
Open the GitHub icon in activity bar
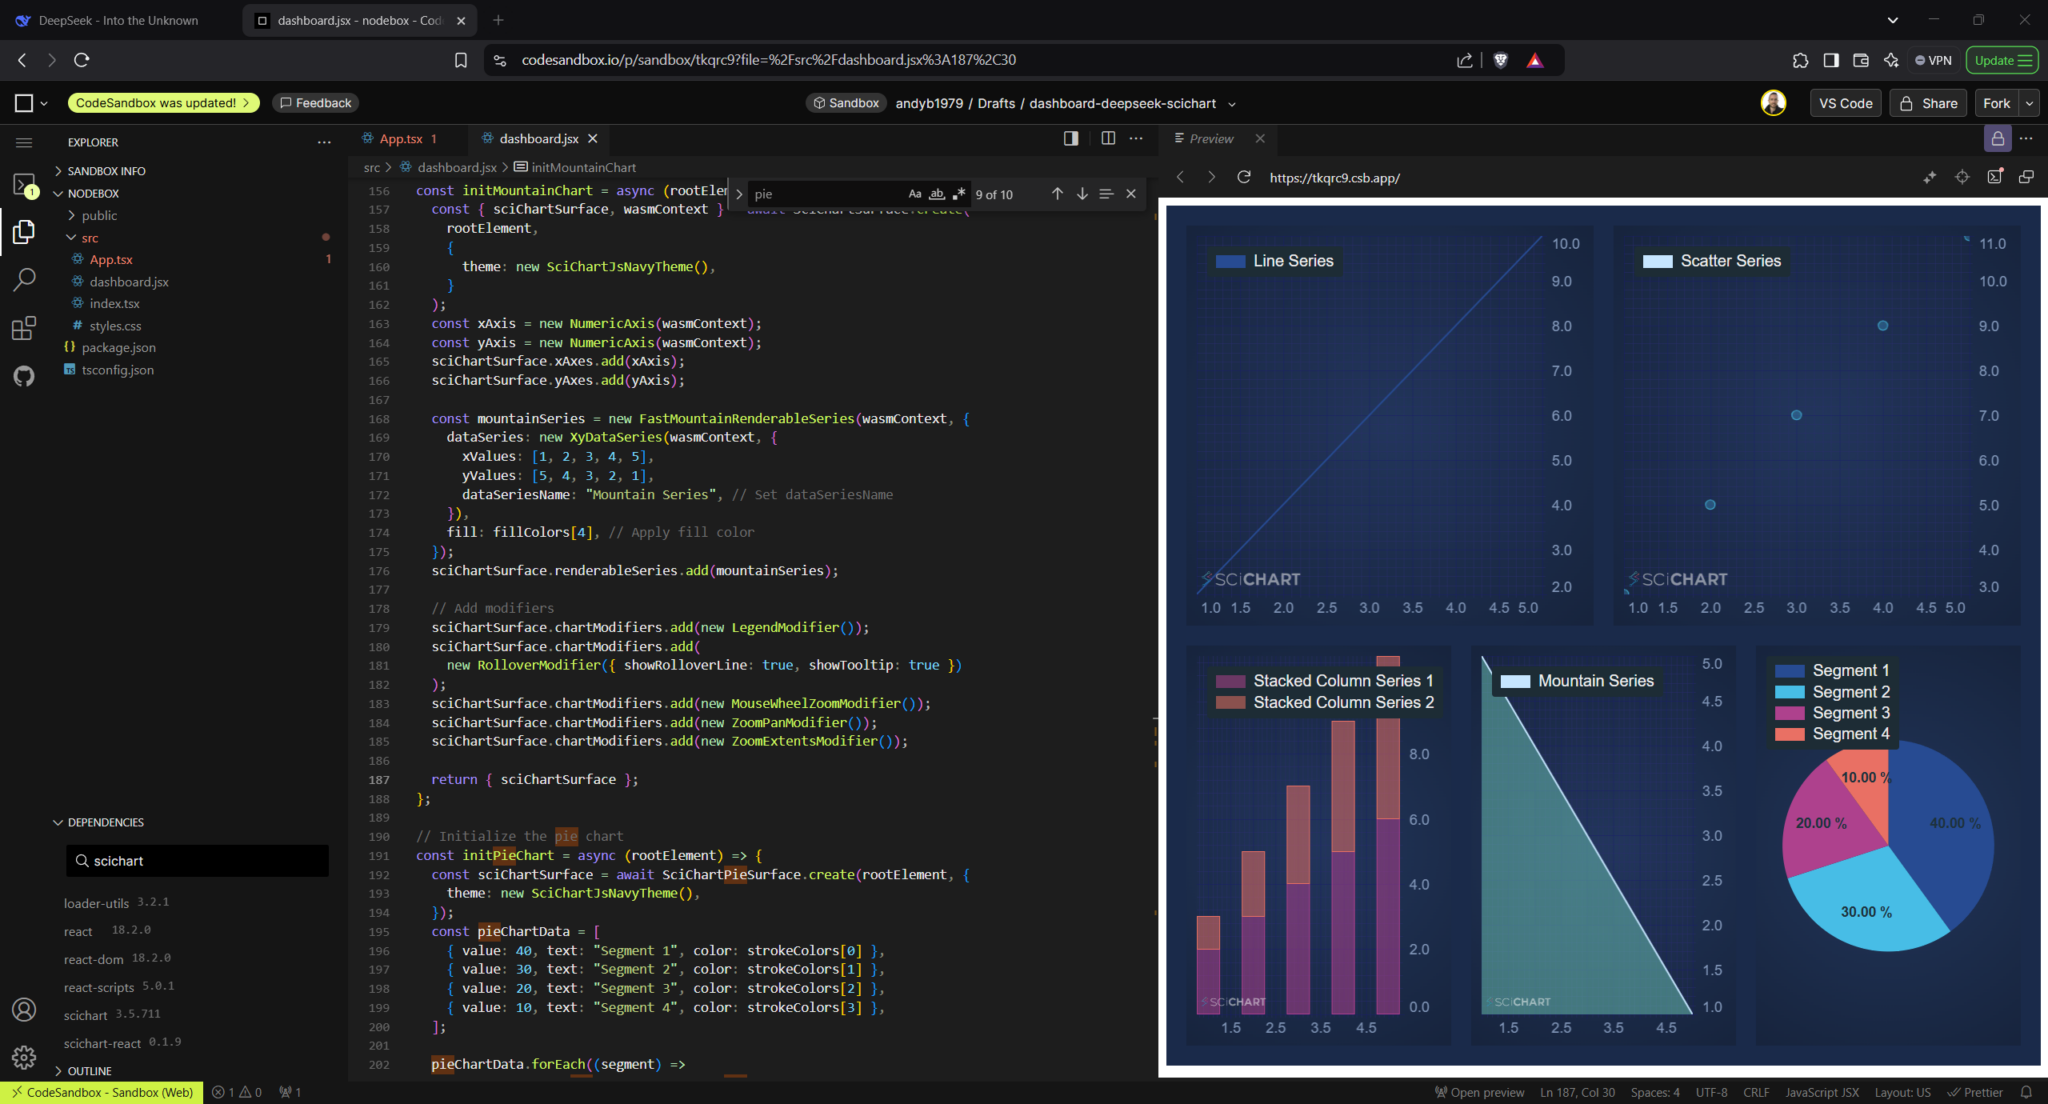coord(24,376)
